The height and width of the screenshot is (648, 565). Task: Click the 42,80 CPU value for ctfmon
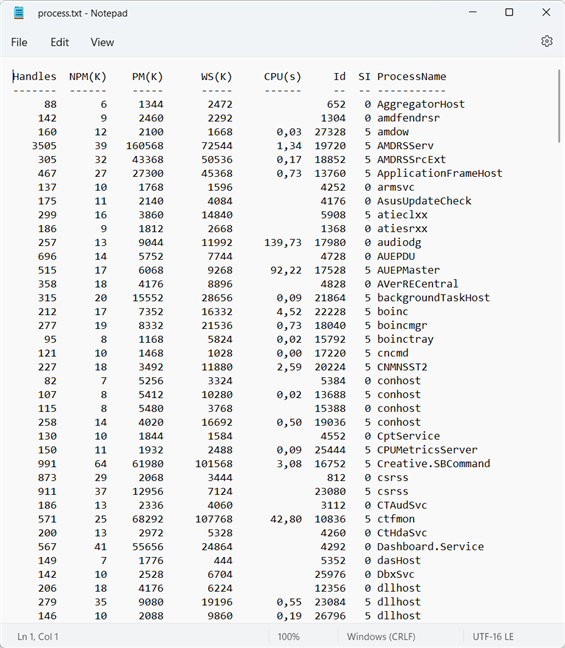point(286,519)
